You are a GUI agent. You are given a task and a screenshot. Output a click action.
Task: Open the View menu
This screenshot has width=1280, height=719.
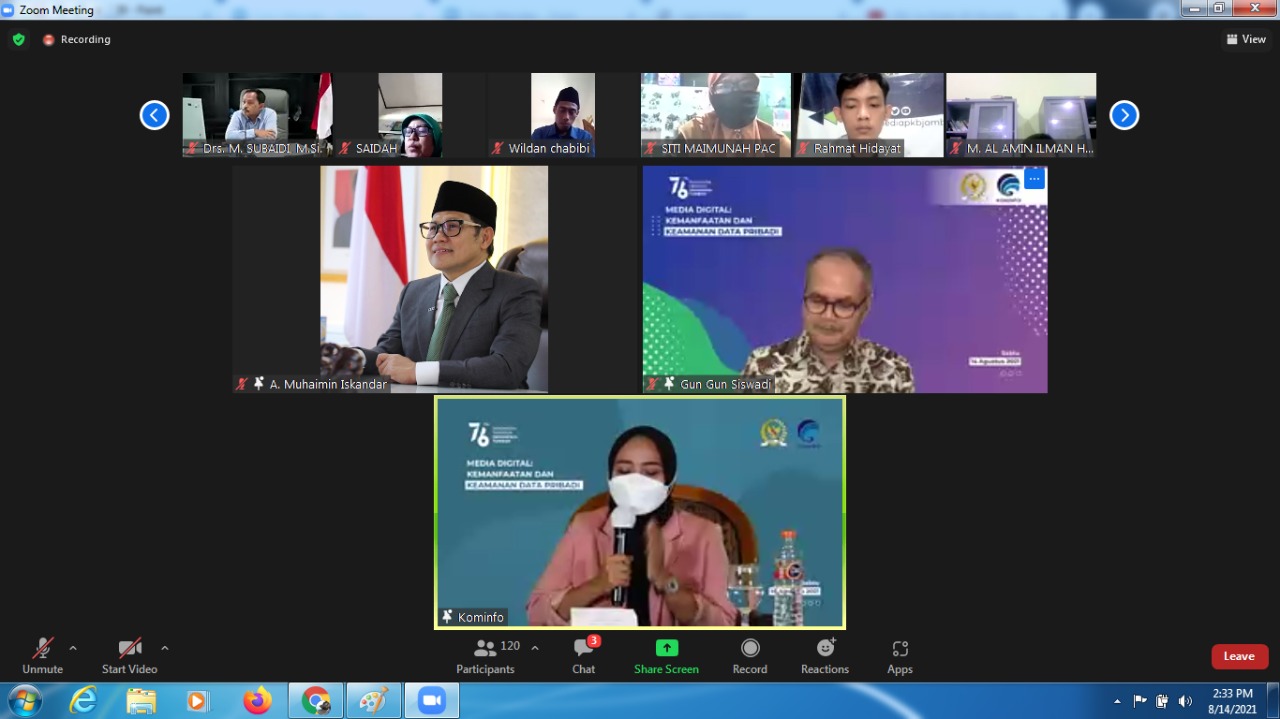pyautogui.click(x=1246, y=39)
